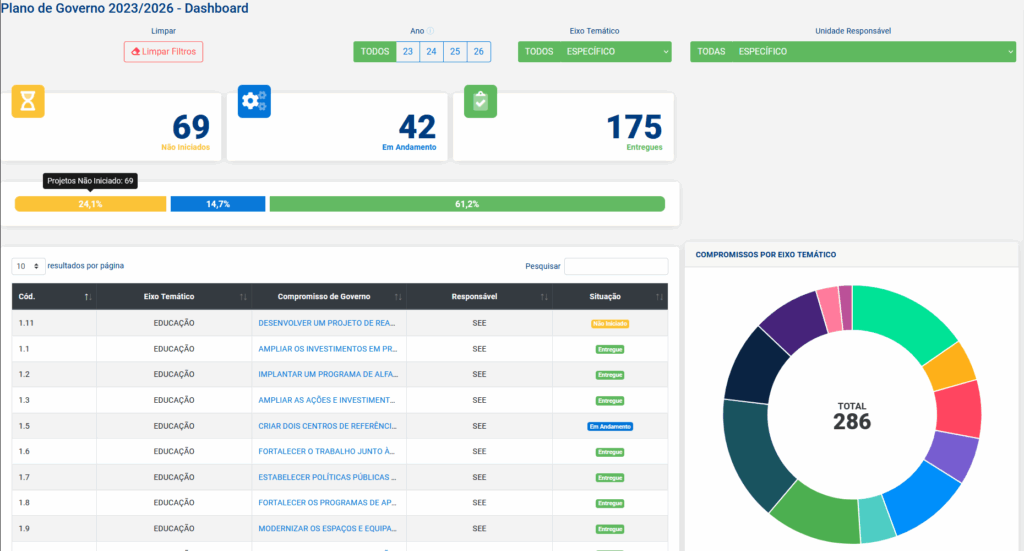
Task: Click Limpar Filtros button
Action: tap(163, 51)
